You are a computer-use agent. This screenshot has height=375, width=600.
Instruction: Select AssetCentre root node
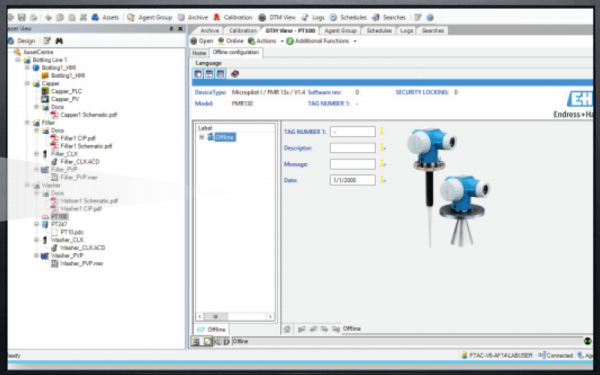(38, 52)
